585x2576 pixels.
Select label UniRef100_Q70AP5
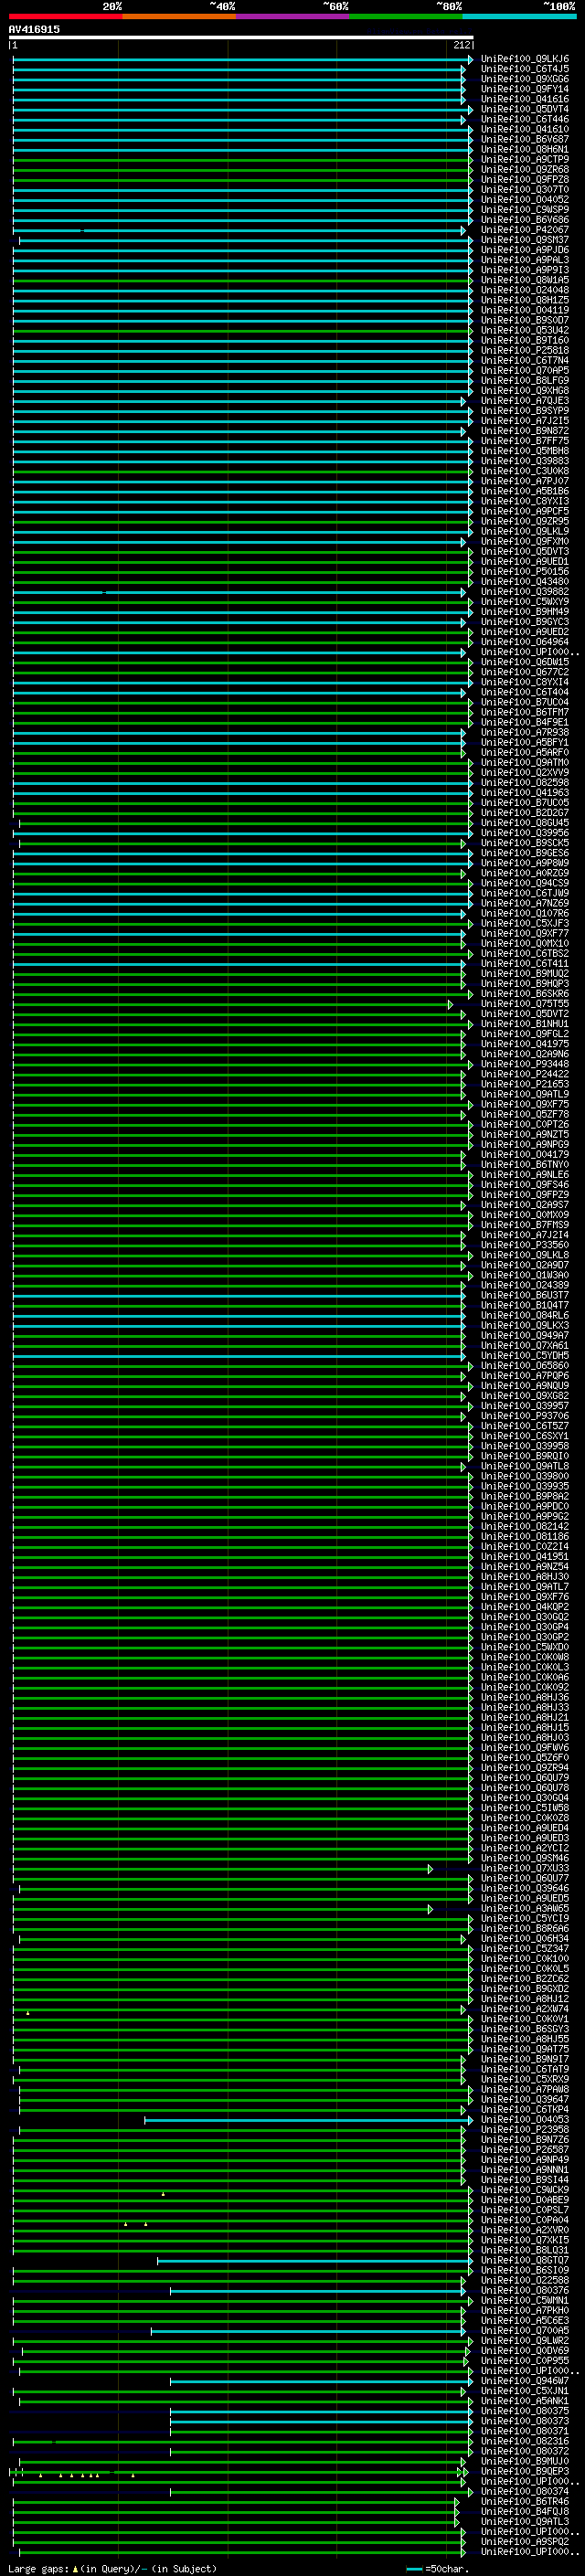point(524,370)
